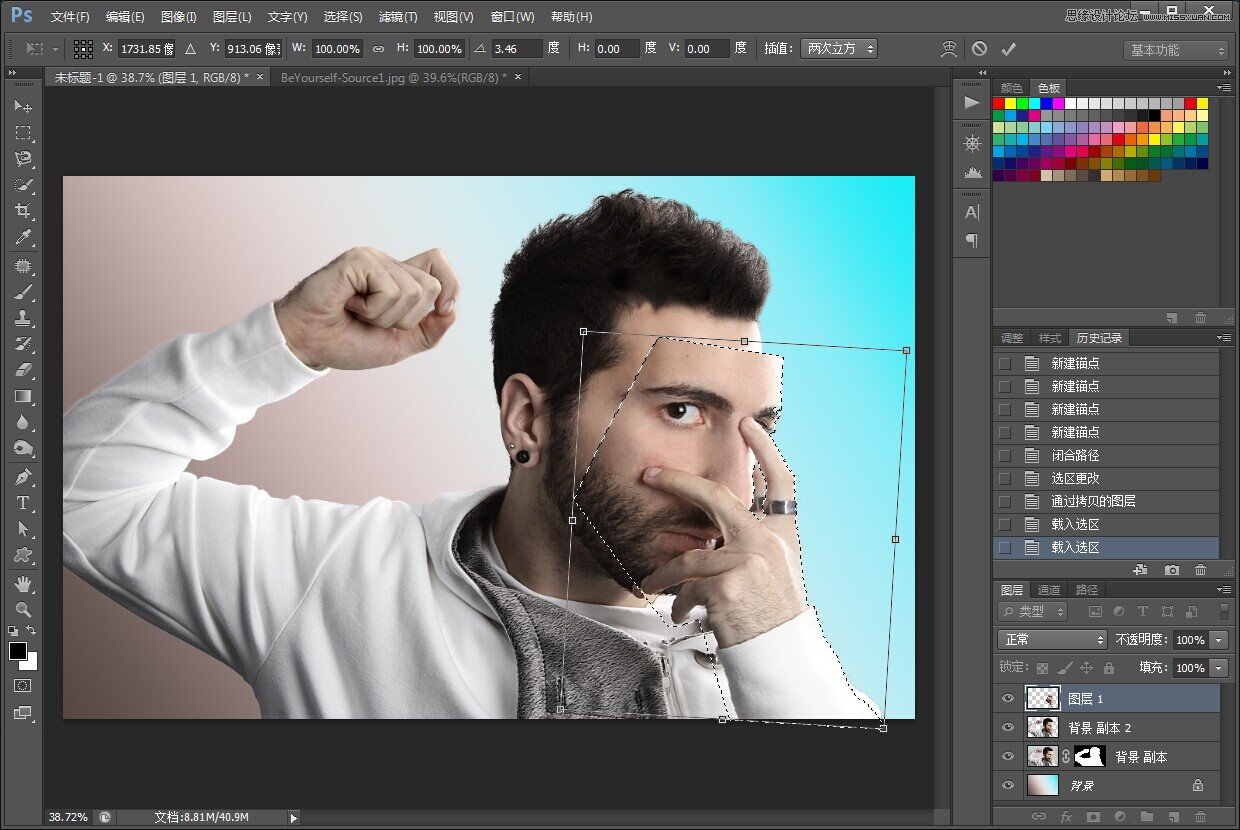Open the 基本功能 workspace dropdown

click(1175, 50)
